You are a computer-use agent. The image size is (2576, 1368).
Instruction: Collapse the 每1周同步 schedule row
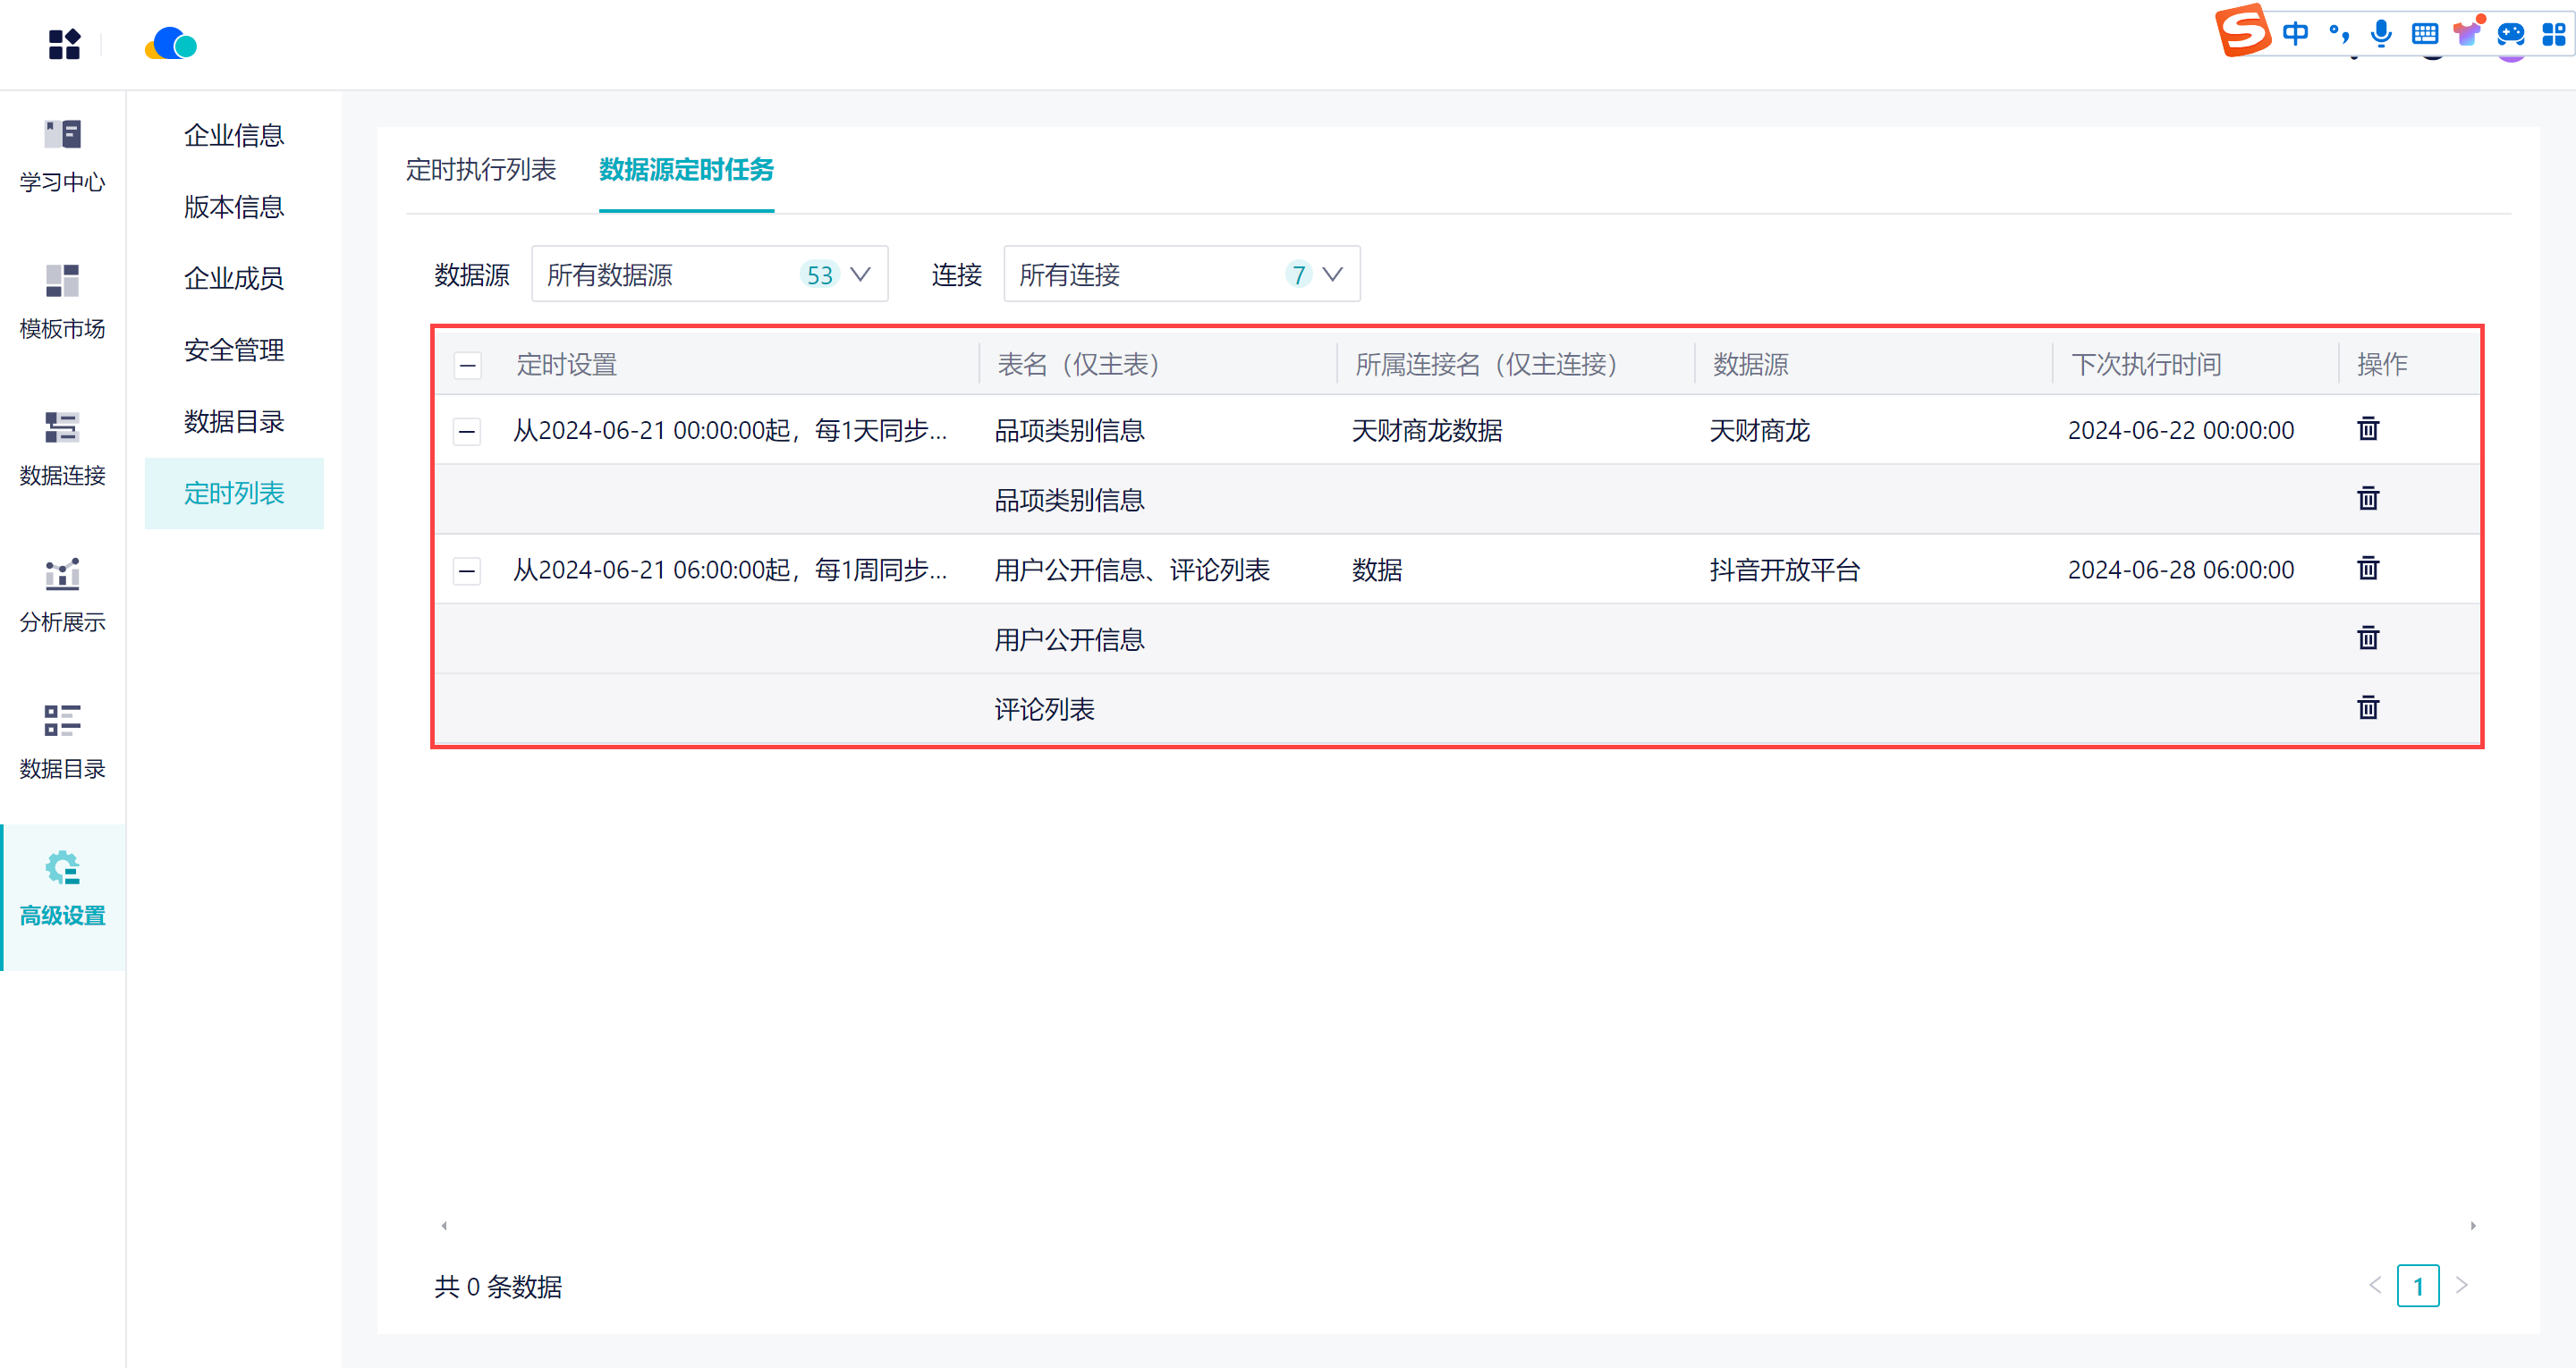tap(467, 571)
